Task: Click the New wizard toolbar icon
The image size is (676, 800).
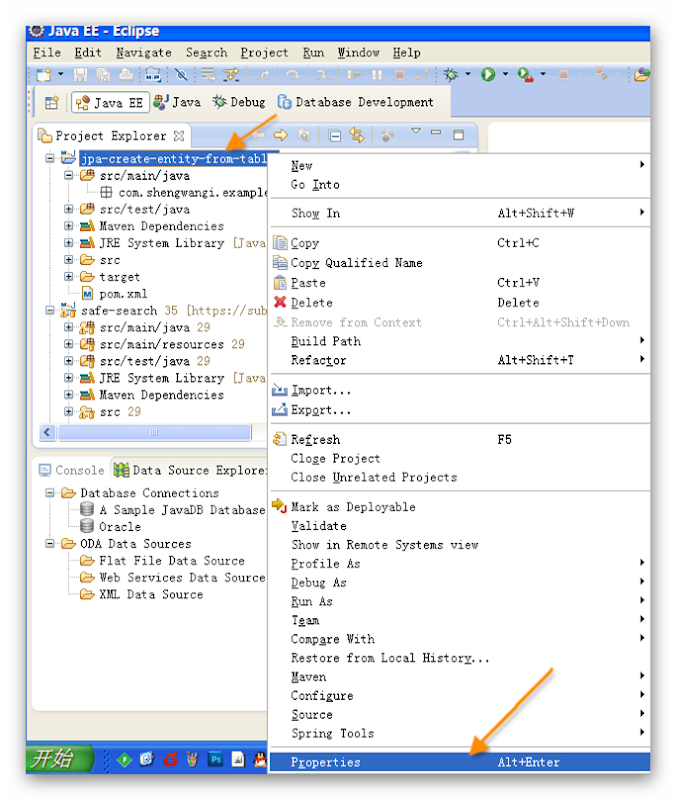Action: point(44,75)
